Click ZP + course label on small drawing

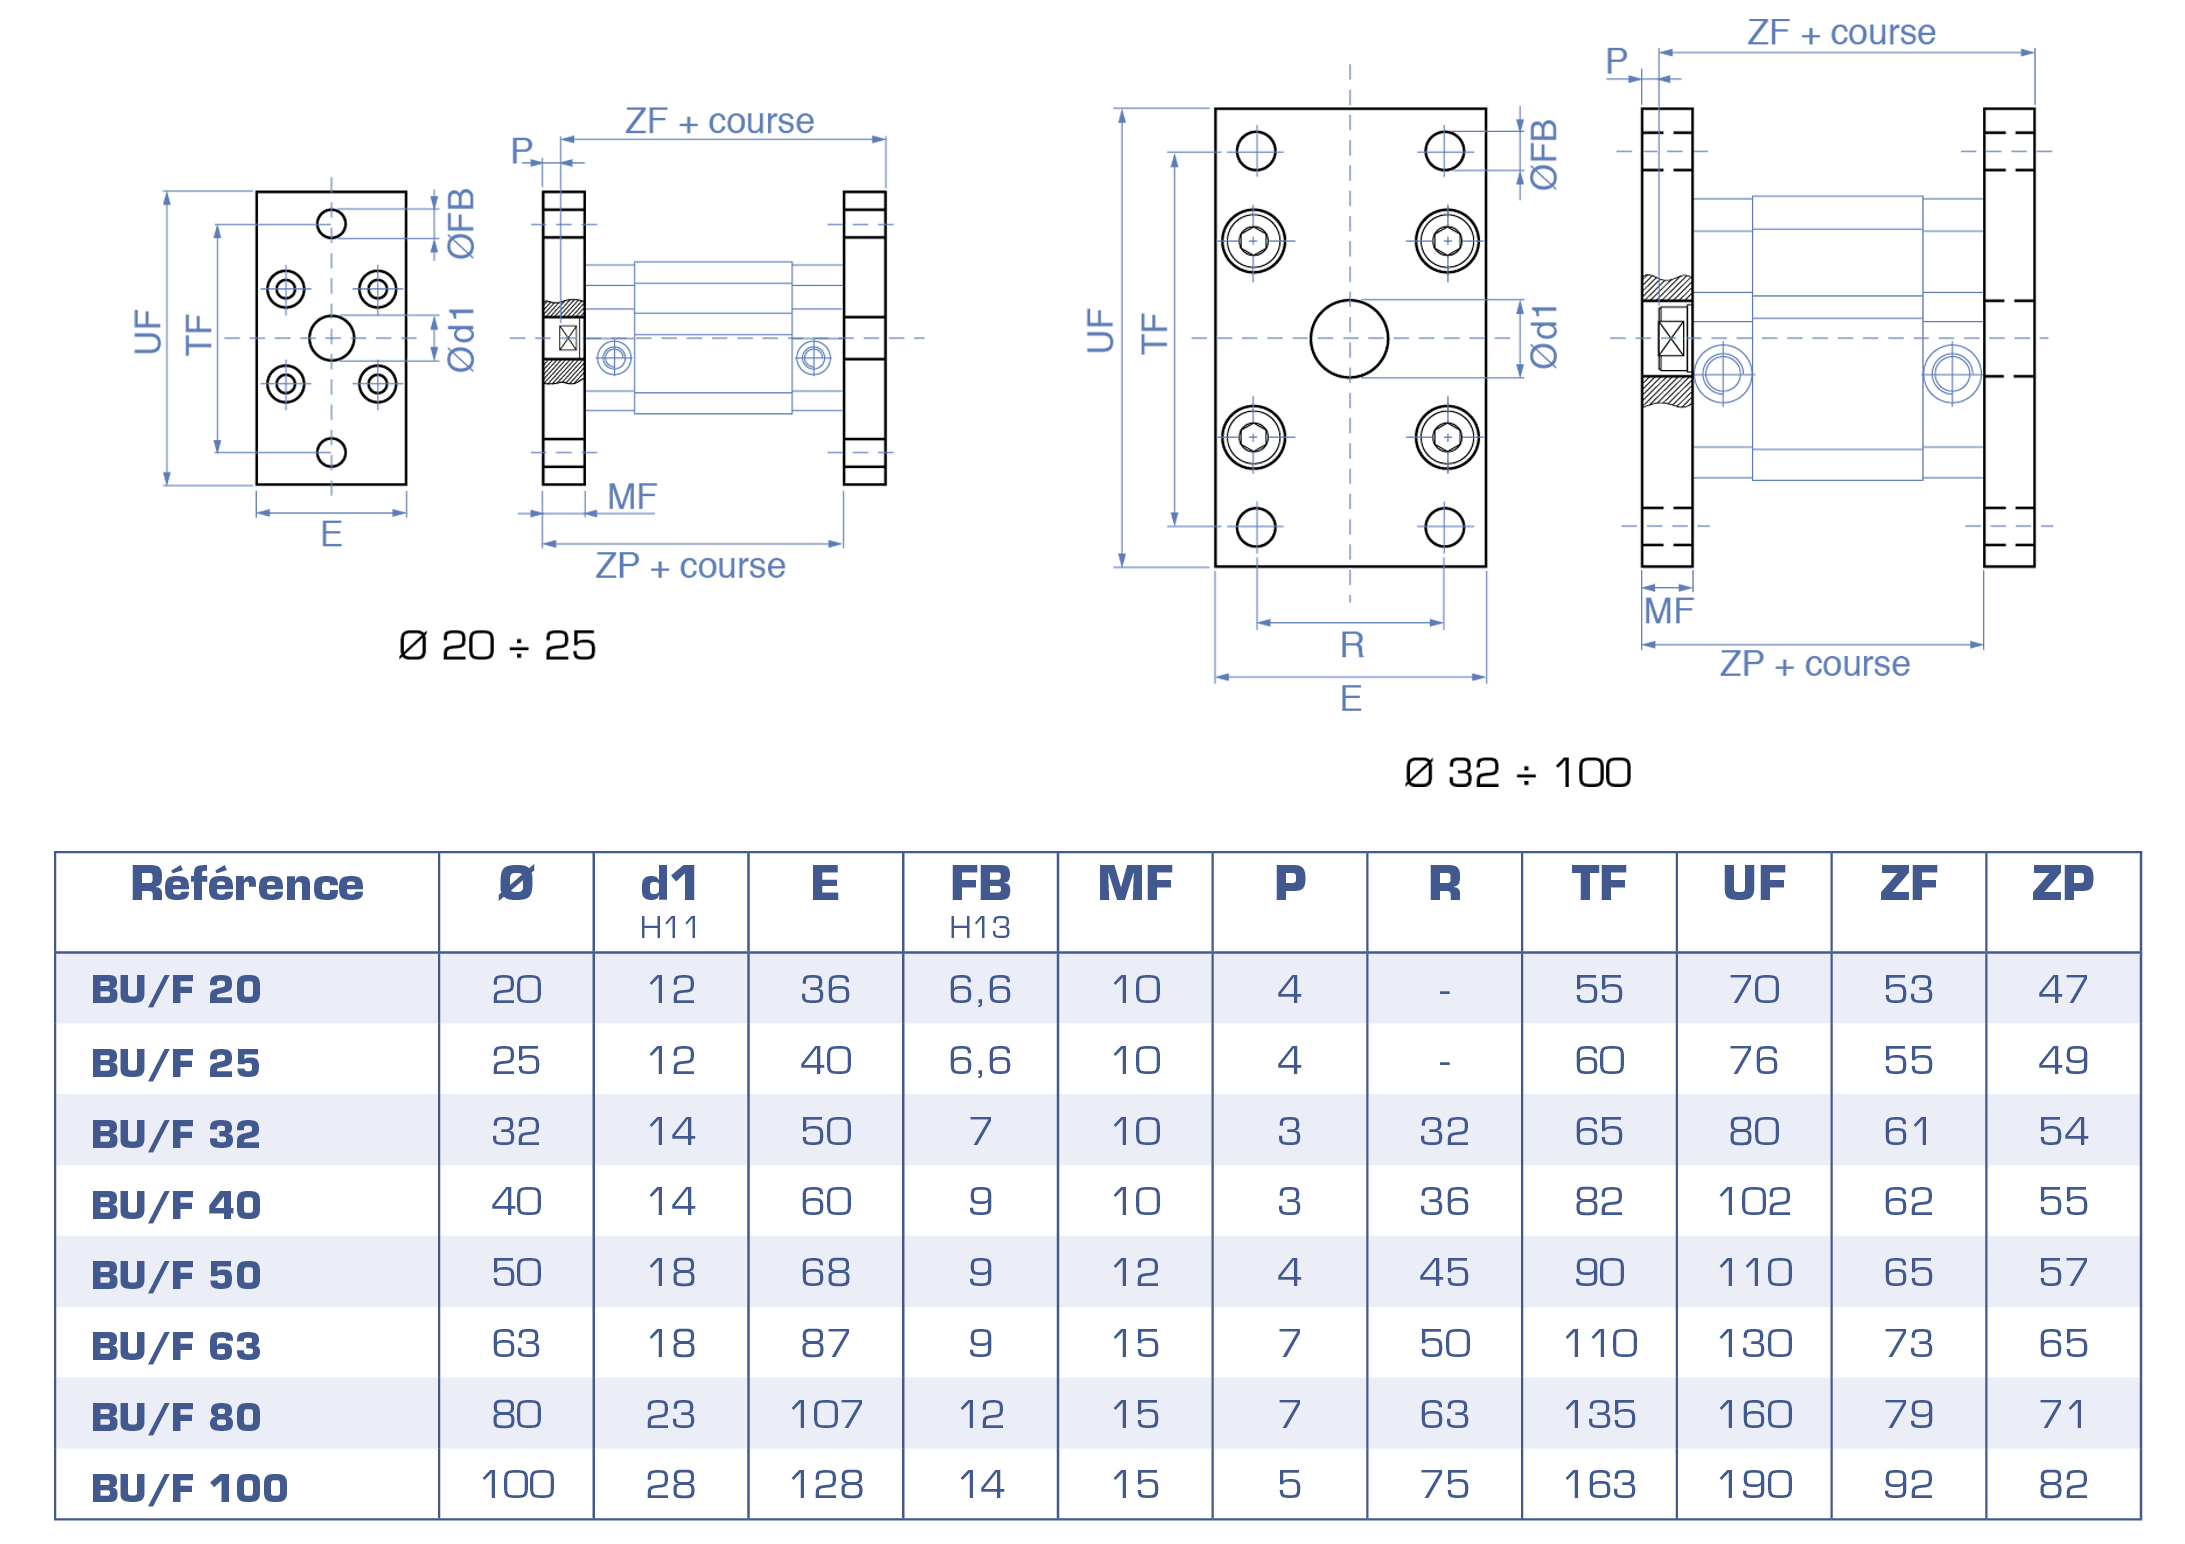(690, 566)
